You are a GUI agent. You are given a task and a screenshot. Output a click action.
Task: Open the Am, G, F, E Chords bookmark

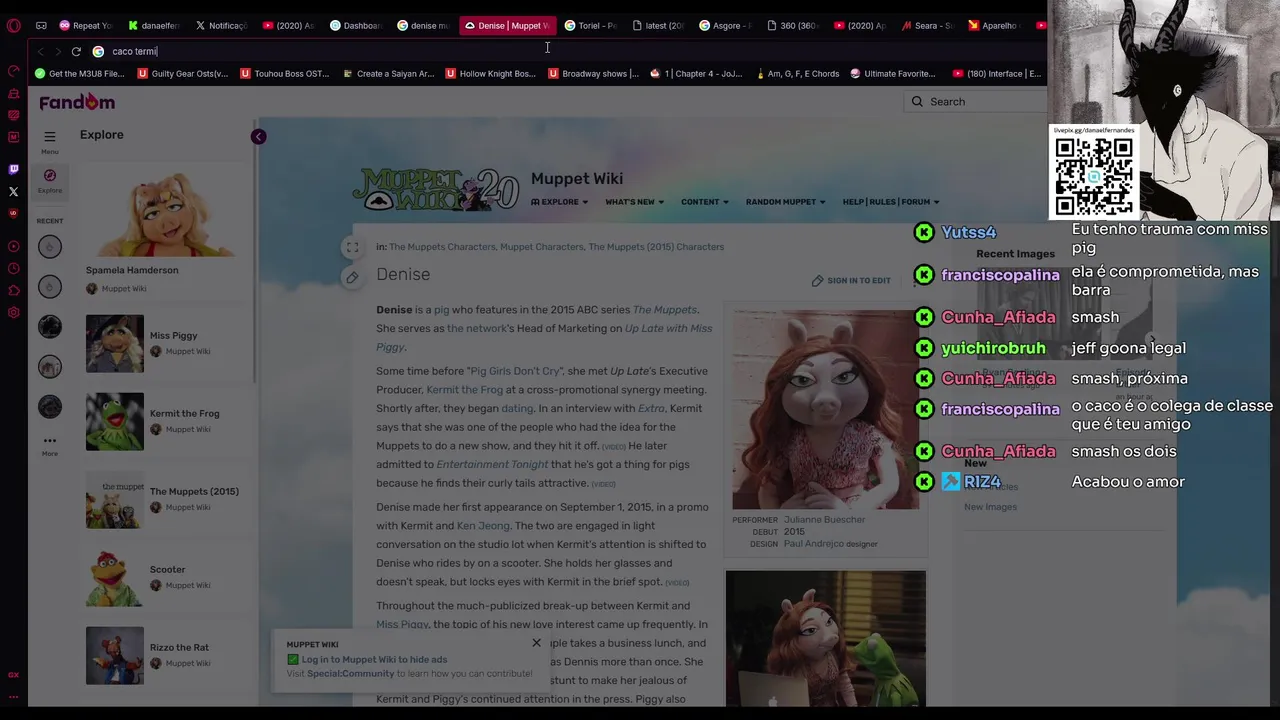798,73
